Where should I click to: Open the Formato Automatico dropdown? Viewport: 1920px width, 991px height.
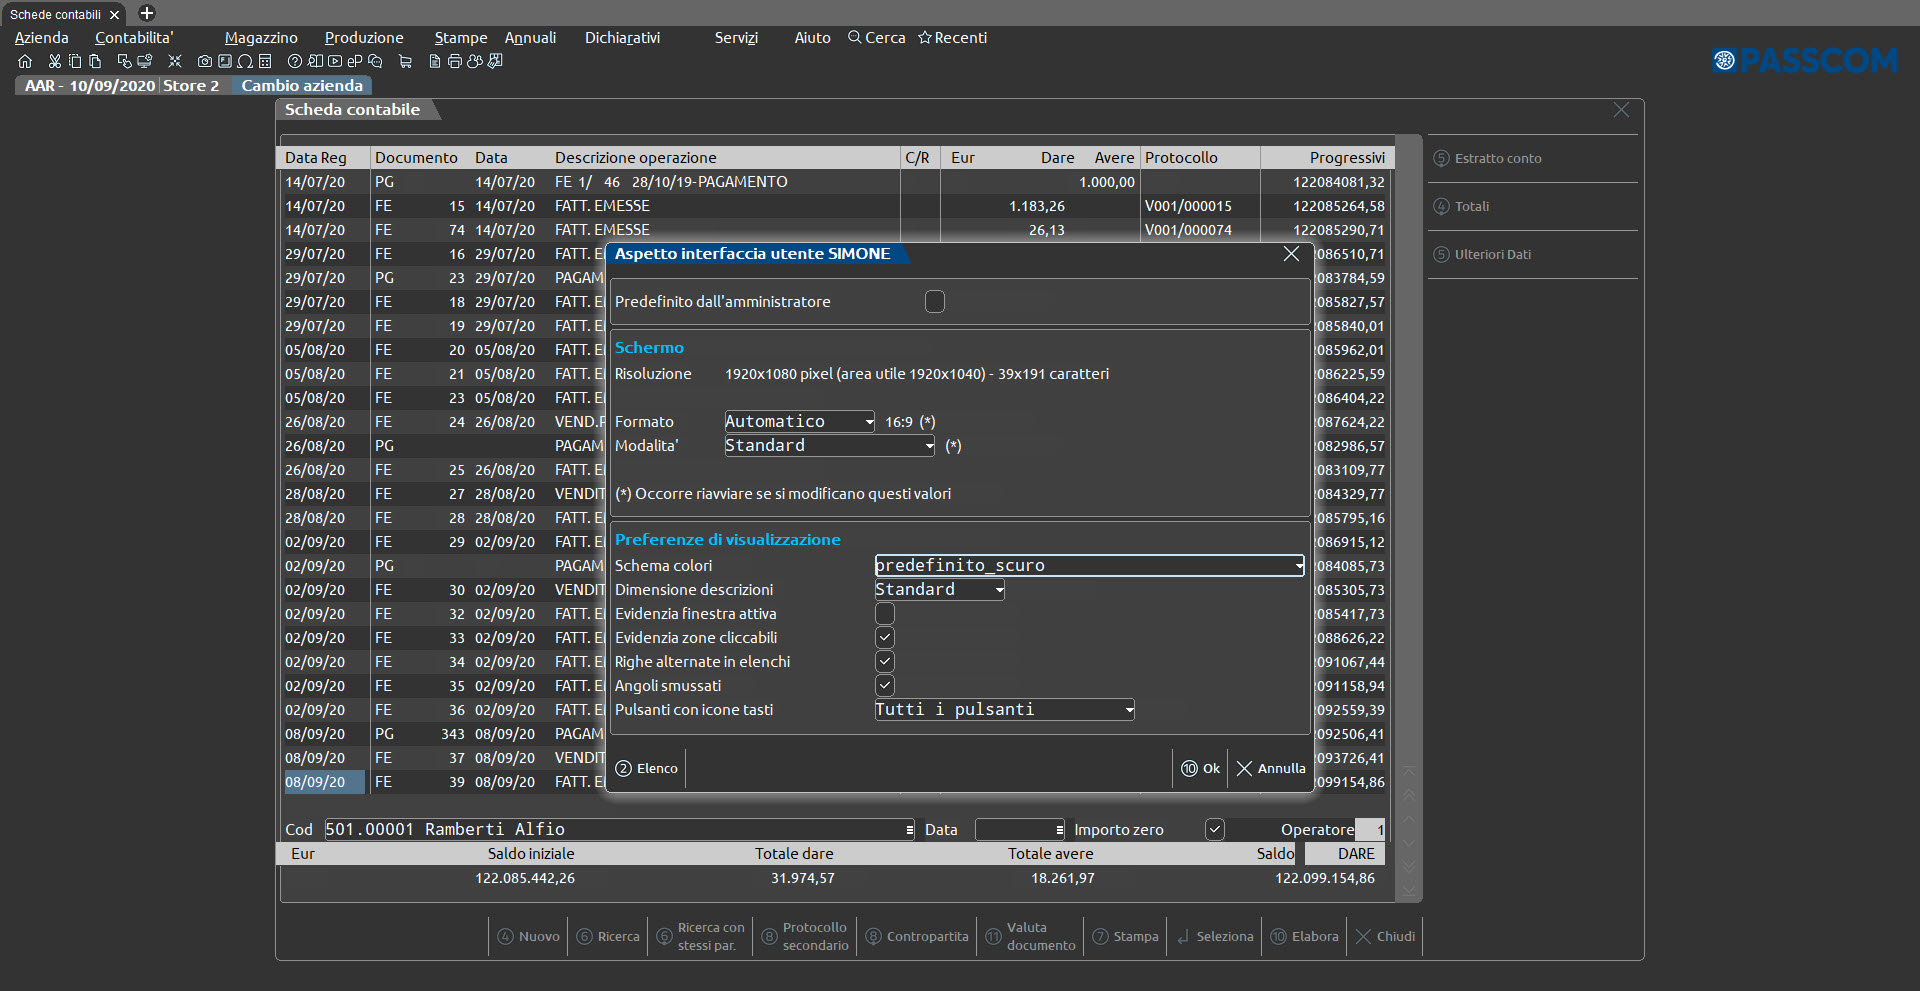click(x=869, y=422)
